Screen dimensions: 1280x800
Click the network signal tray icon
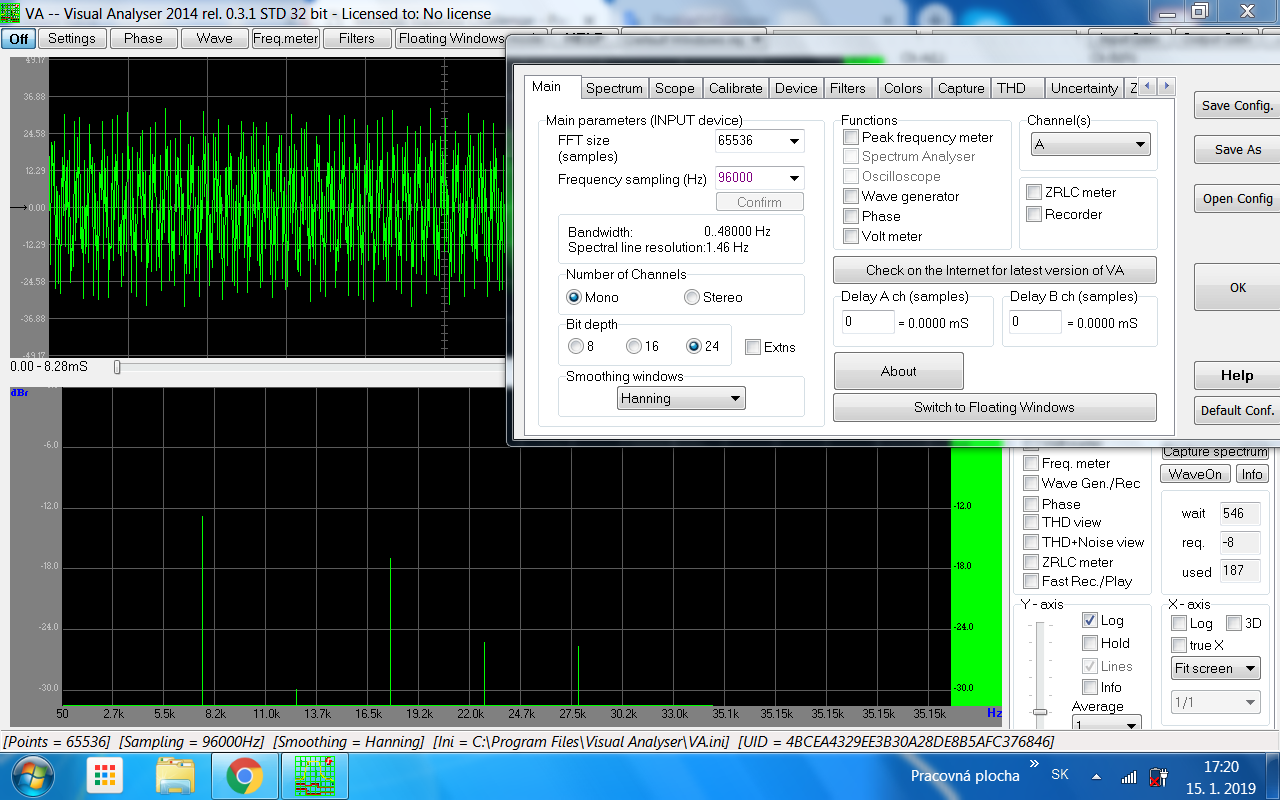(x=1128, y=776)
